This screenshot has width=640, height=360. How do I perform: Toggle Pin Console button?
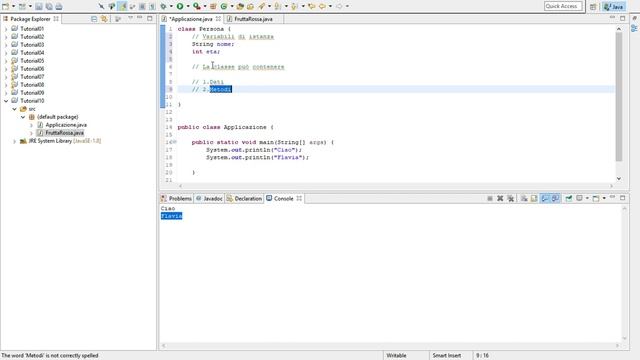pos(569,198)
